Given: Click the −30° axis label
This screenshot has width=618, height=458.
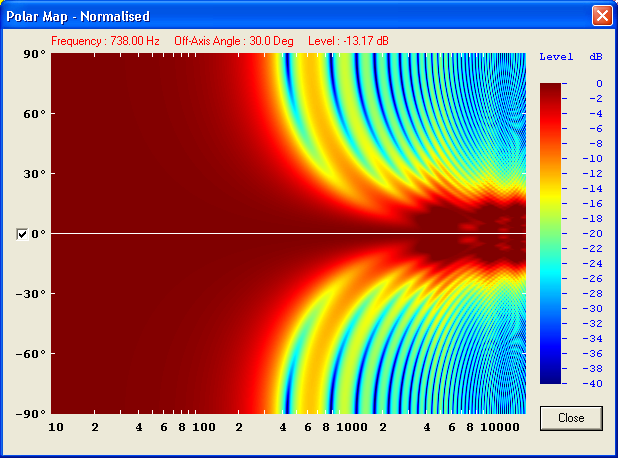Looking at the screenshot, I should point(31,294).
